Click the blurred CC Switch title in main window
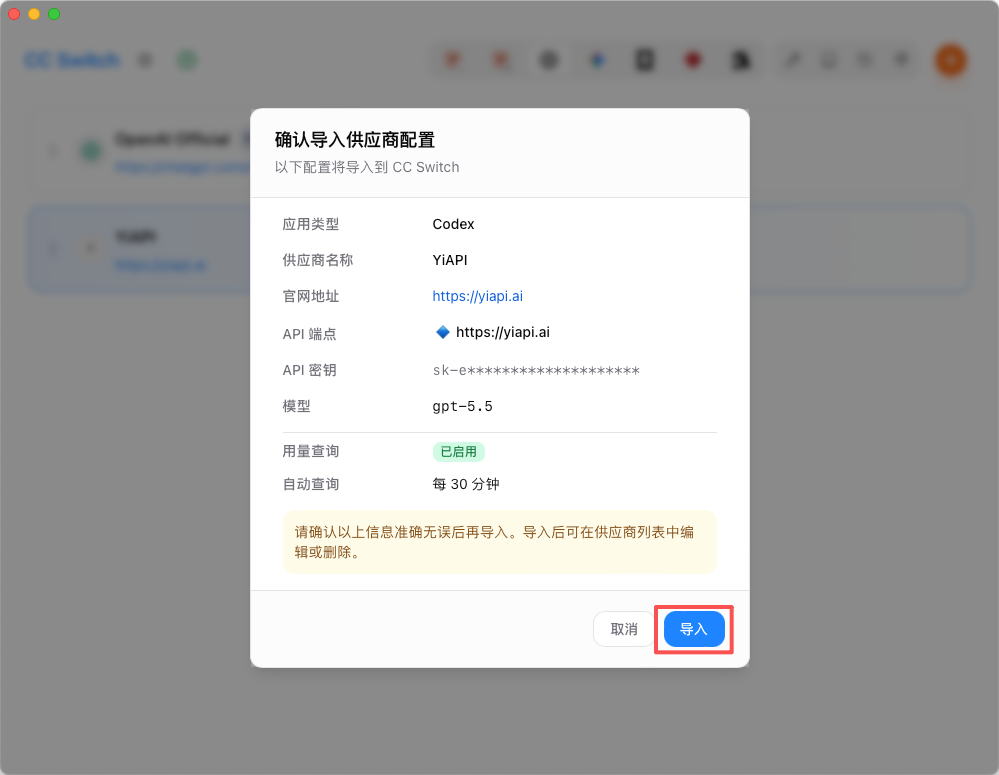This screenshot has height=775, width=999. pyautogui.click(x=71, y=61)
